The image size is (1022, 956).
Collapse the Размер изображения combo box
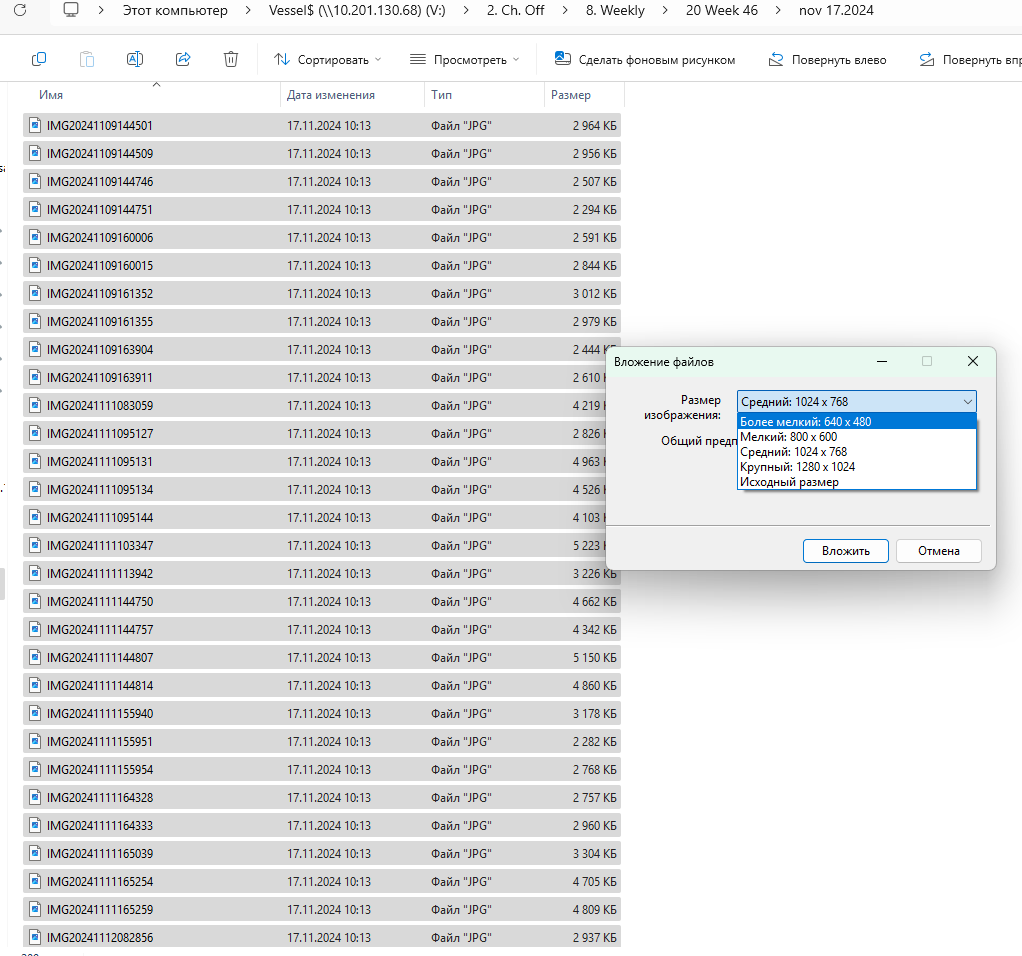[x=968, y=401]
